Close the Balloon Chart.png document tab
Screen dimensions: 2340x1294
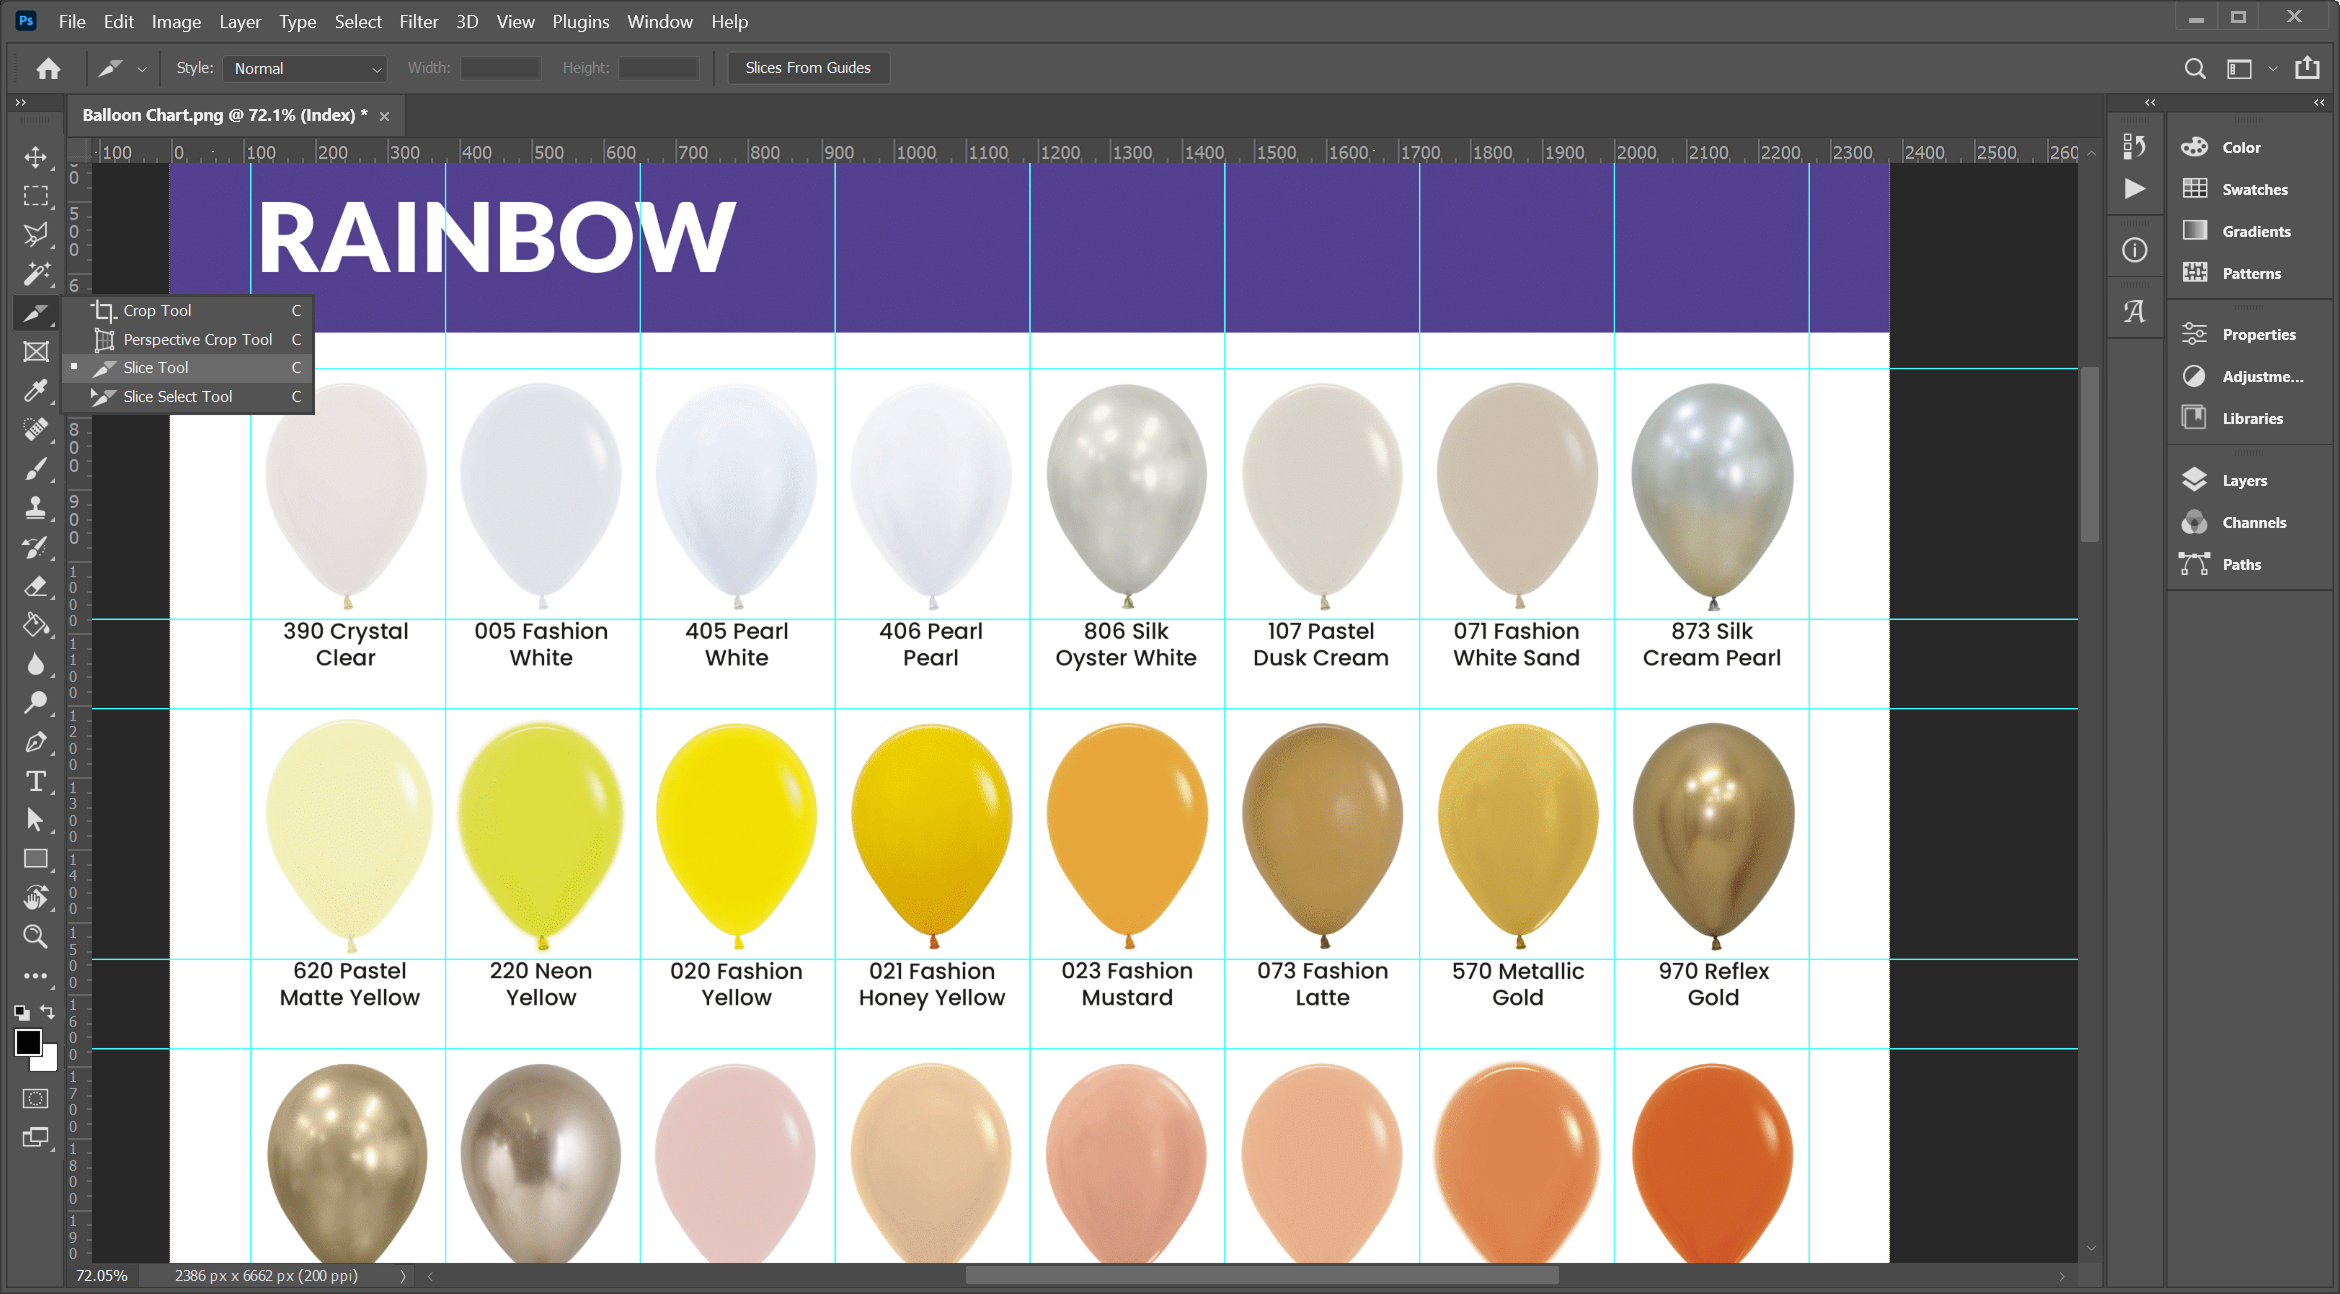coord(384,116)
